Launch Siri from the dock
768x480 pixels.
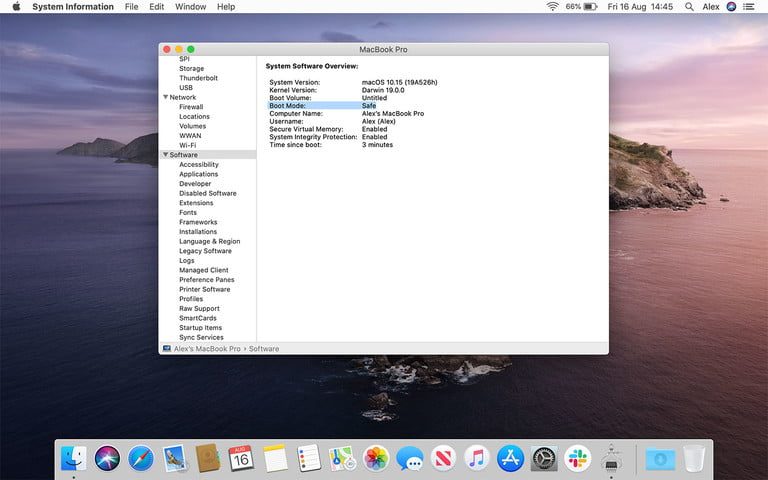pyautogui.click(x=107, y=459)
